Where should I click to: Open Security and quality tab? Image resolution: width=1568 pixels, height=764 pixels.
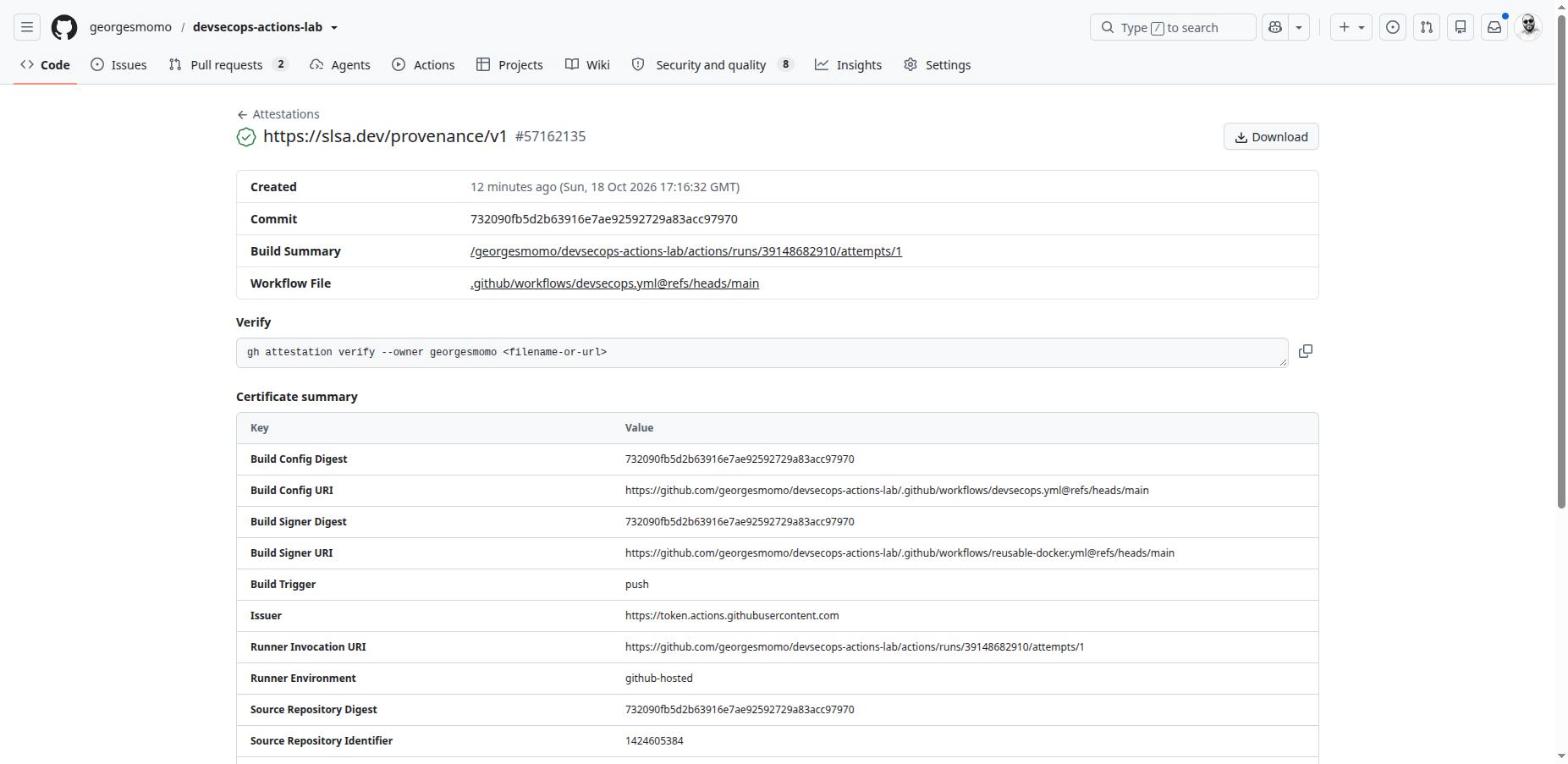coord(712,65)
